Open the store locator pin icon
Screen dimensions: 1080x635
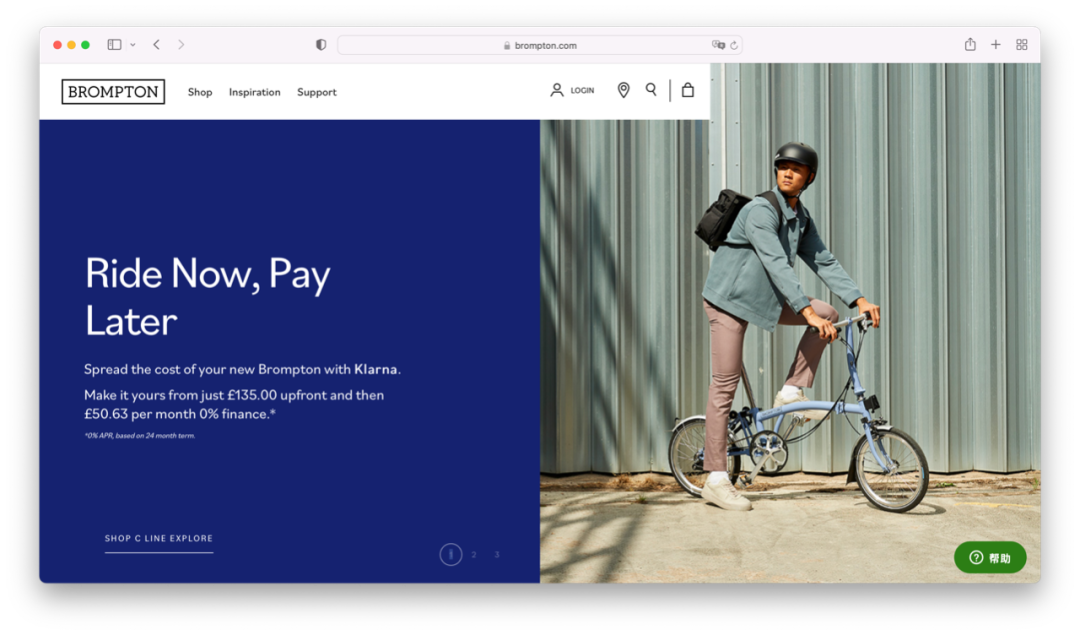(623, 90)
